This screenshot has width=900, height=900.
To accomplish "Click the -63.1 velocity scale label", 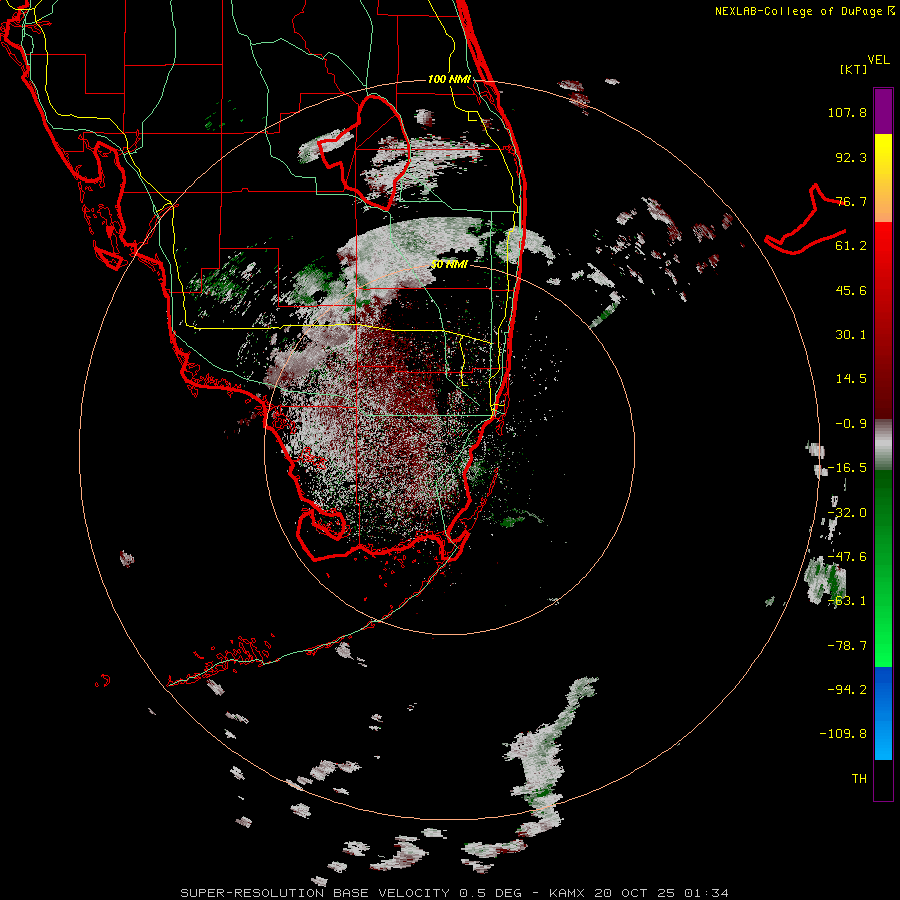I will point(847,601).
